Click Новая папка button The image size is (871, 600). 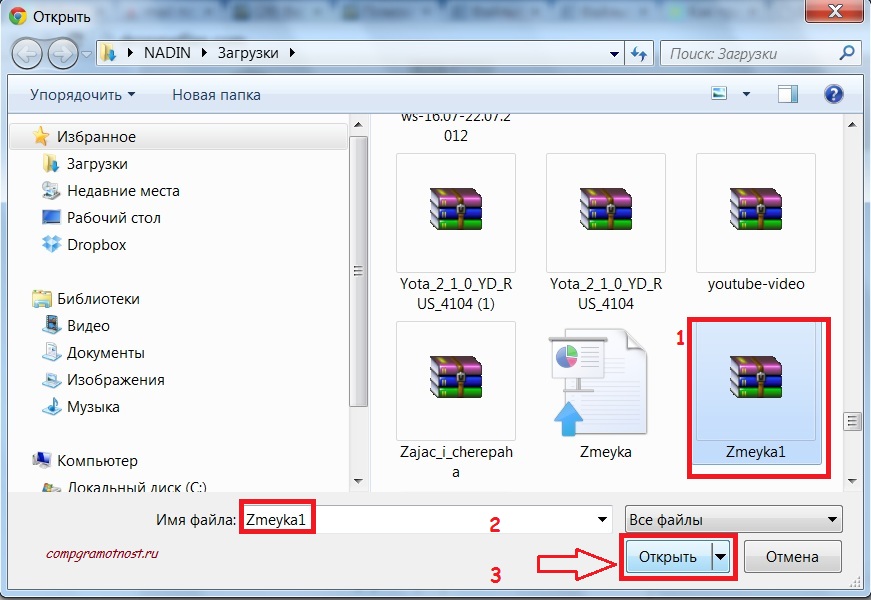(216, 94)
